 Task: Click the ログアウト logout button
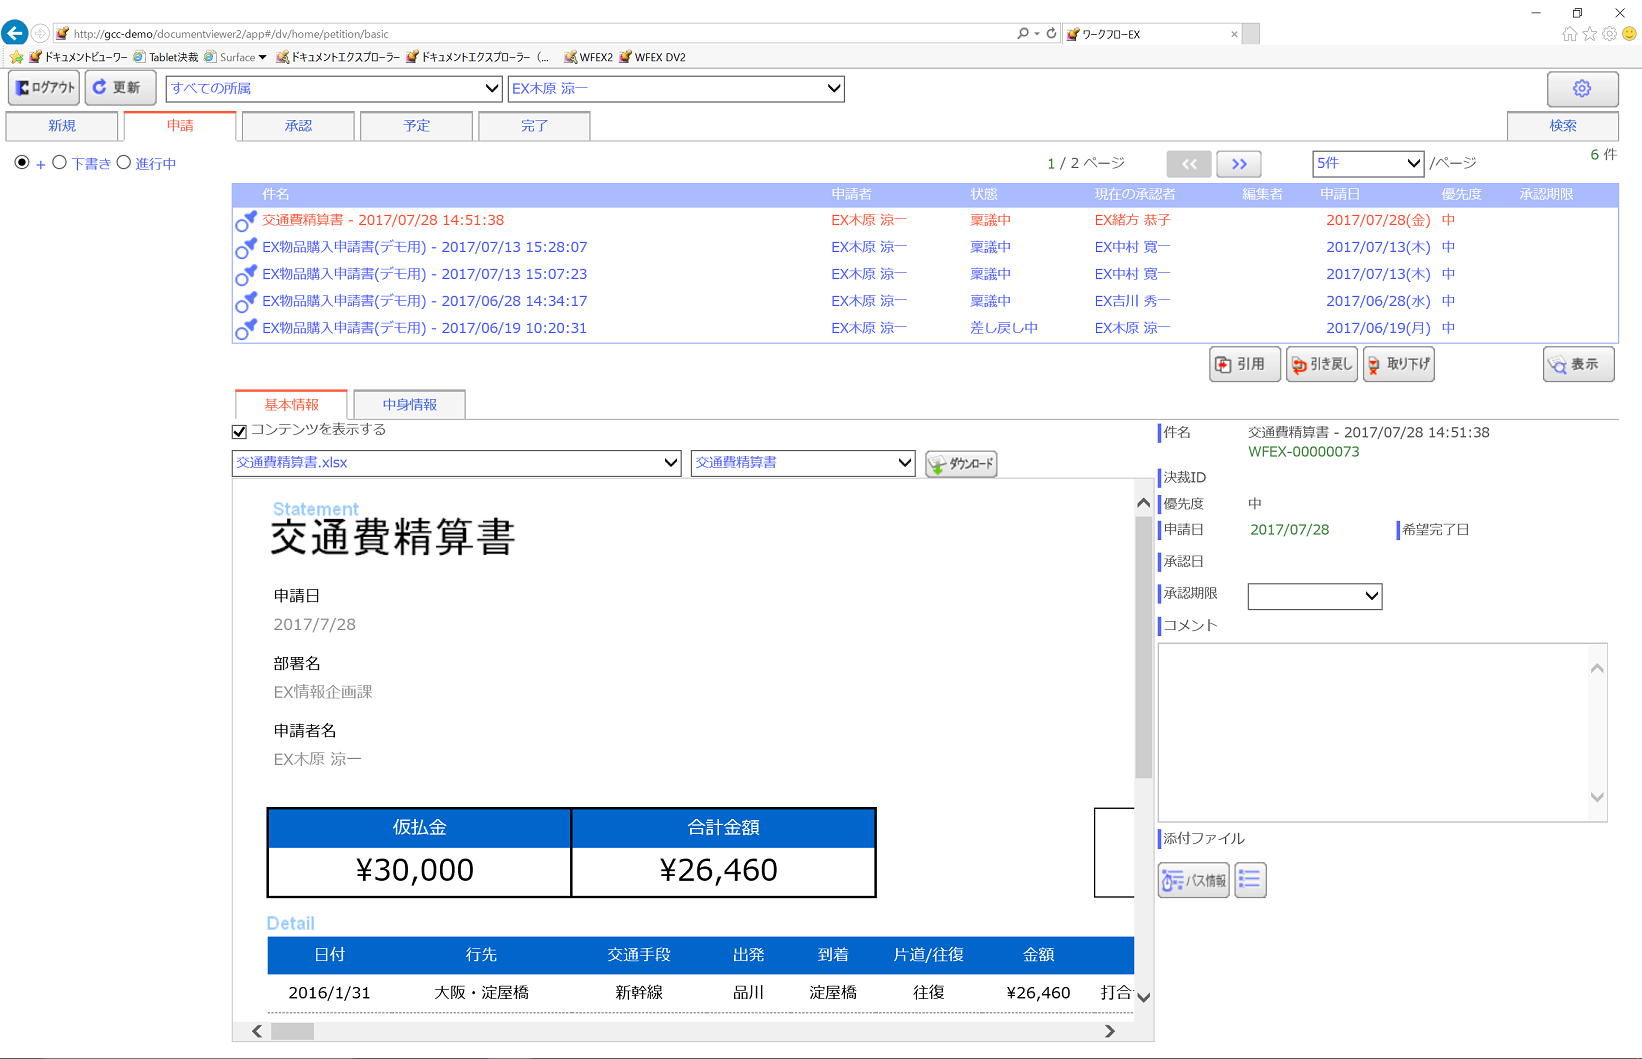[x=44, y=88]
